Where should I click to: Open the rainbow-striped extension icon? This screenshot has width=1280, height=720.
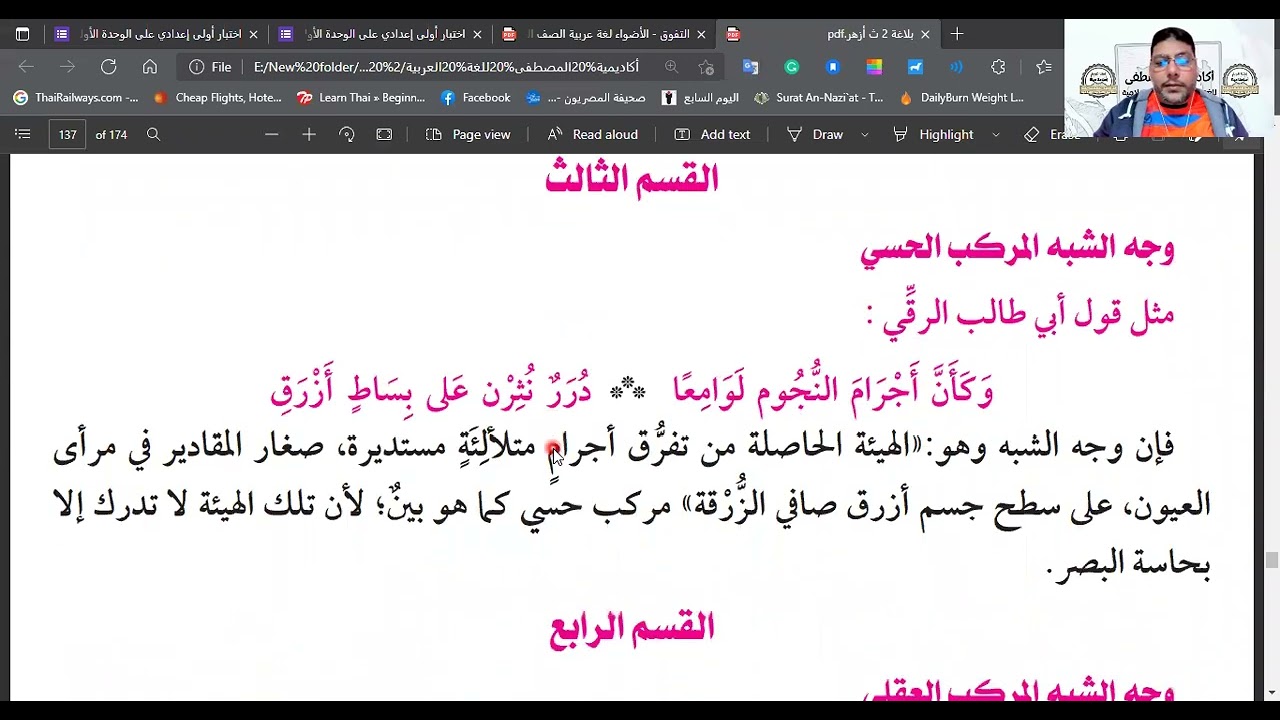click(x=874, y=67)
